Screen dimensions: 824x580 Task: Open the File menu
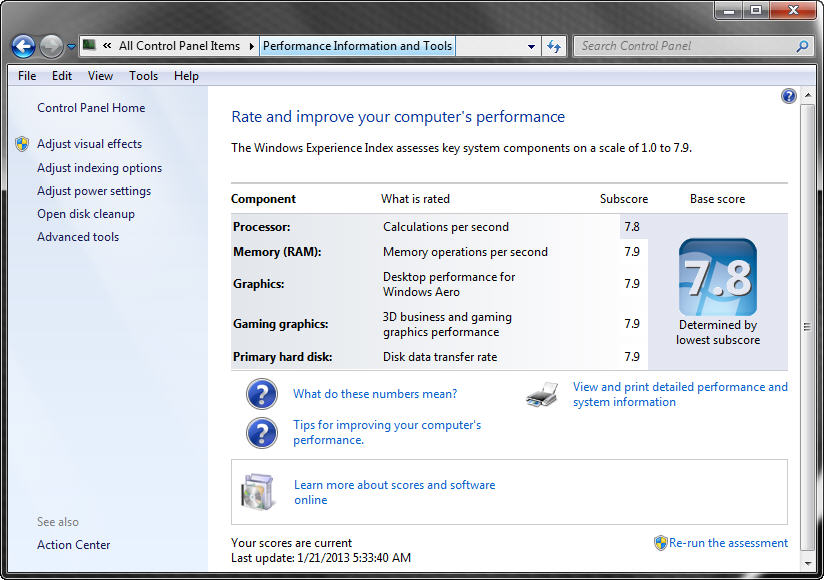click(x=27, y=76)
